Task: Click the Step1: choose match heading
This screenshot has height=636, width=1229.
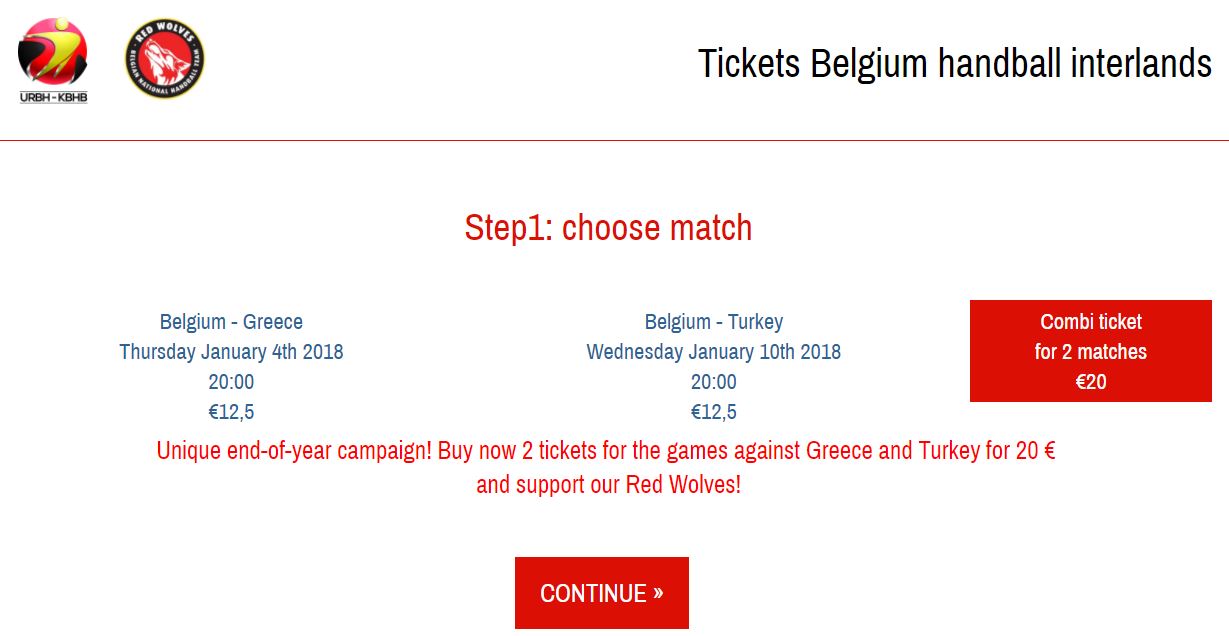Action: tap(608, 228)
